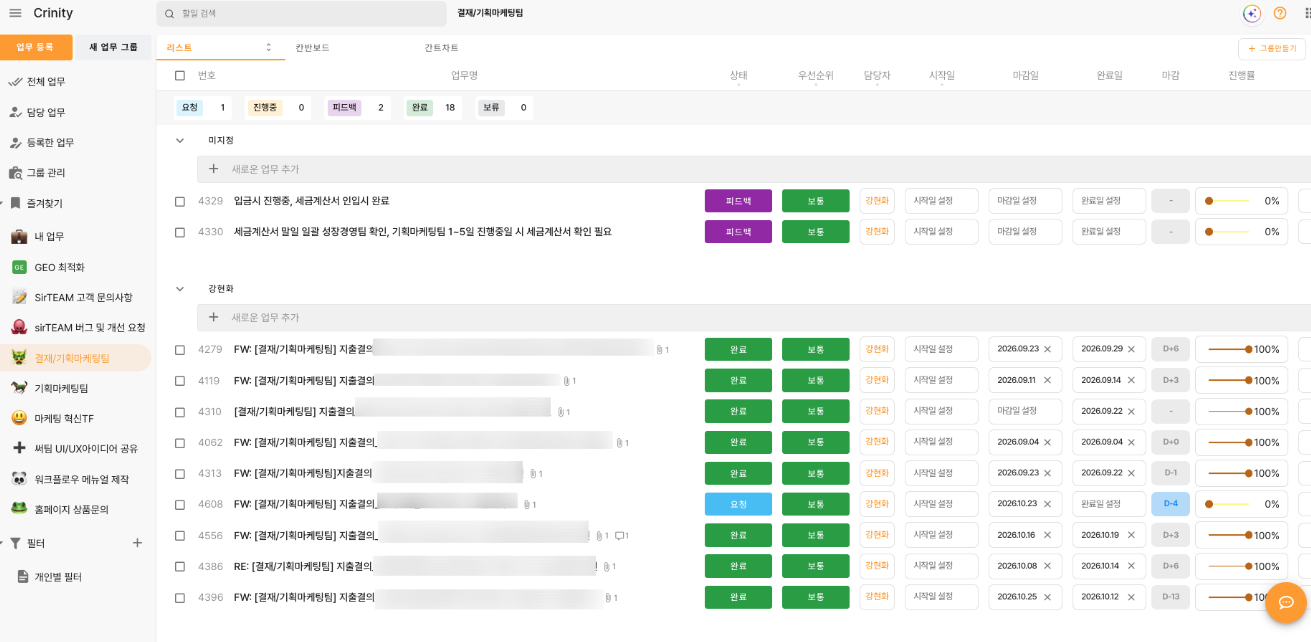
Task: Filter by the 피드백 status chip
Action: pos(344,107)
